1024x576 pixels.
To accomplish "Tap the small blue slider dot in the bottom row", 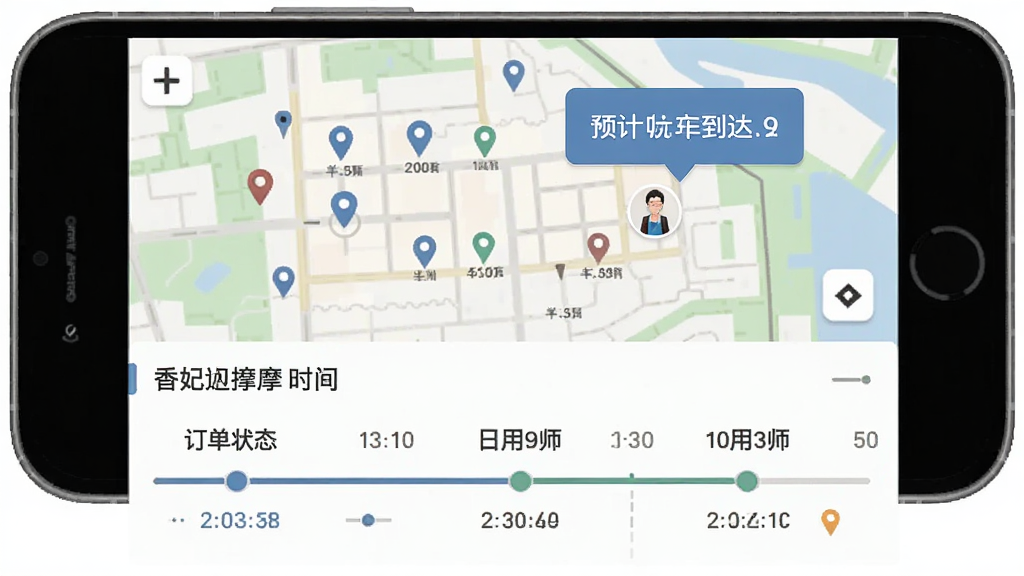I will [x=368, y=520].
